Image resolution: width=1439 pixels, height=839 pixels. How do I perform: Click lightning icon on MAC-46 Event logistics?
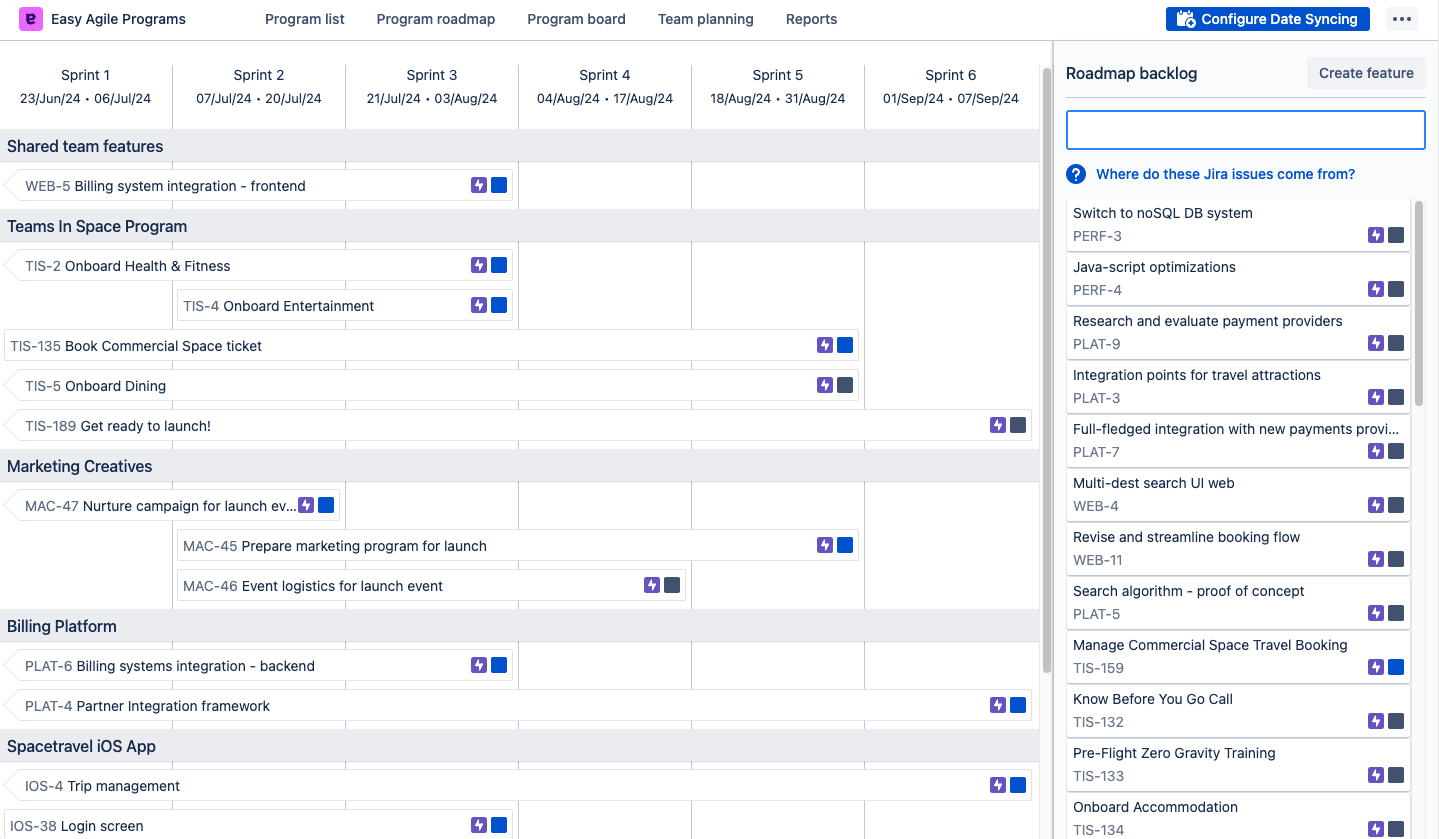coord(652,585)
